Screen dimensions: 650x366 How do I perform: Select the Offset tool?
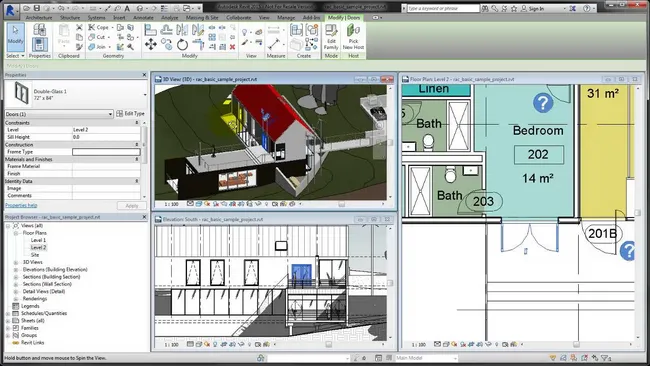click(166, 30)
